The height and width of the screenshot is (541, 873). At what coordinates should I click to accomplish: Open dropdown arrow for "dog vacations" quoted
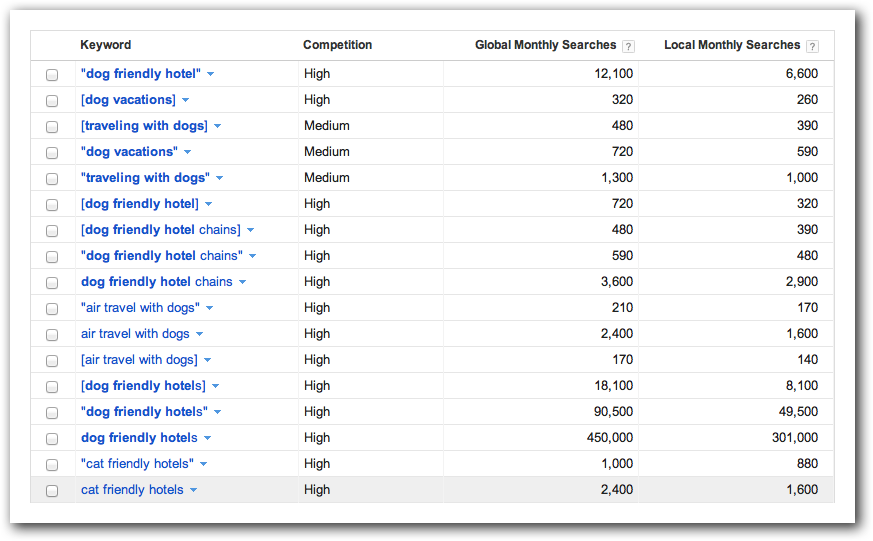tap(188, 152)
